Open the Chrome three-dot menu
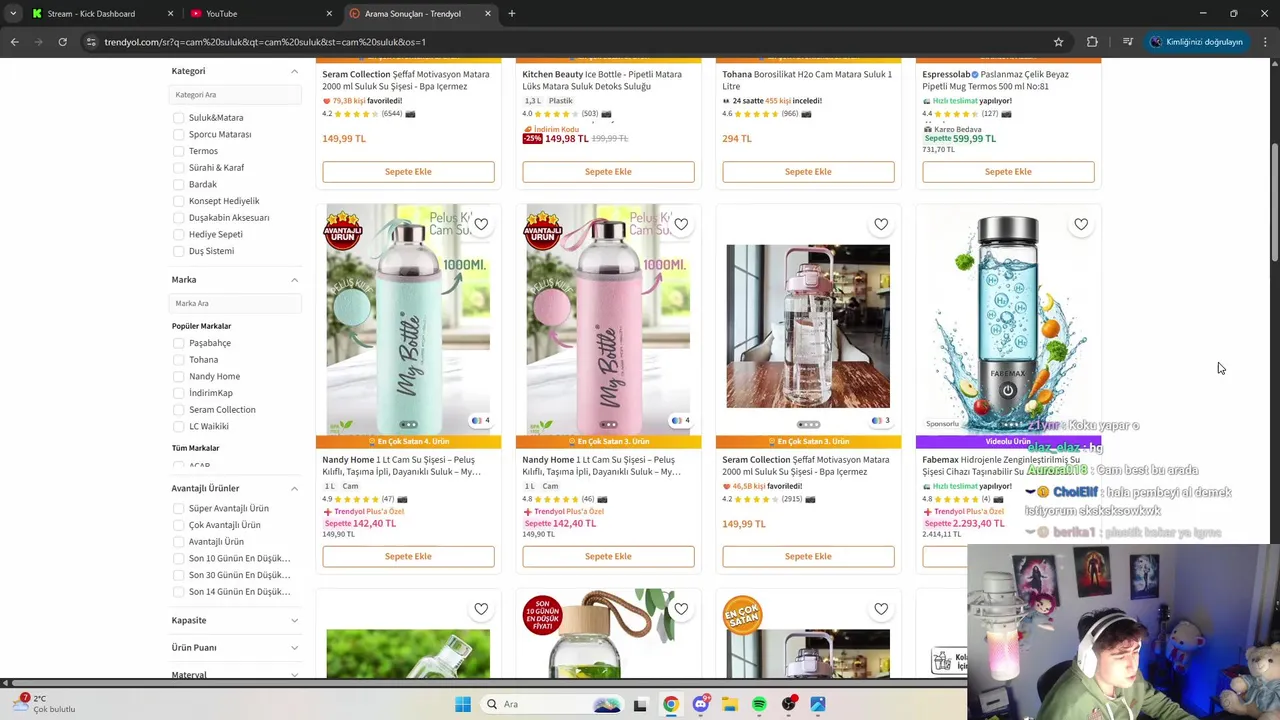 coord(1266,42)
